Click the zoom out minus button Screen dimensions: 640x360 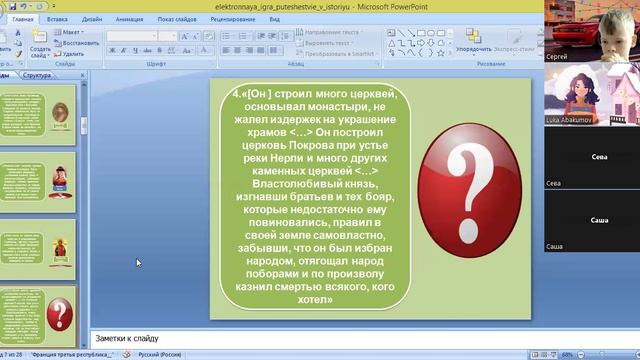pyautogui.click(x=581, y=355)
